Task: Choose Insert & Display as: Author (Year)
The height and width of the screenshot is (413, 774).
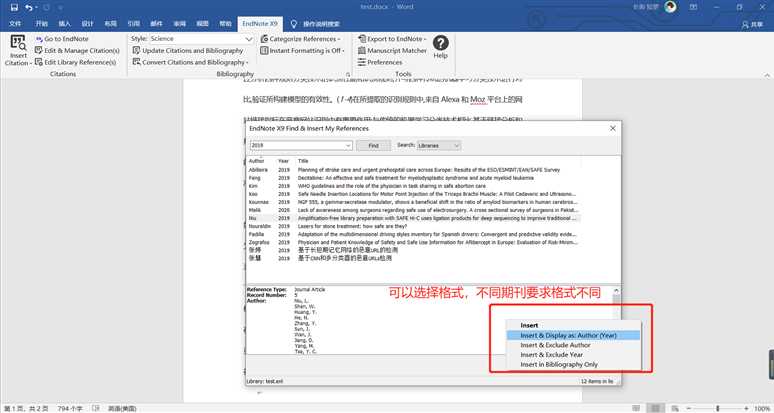Action: pos(573,336)
